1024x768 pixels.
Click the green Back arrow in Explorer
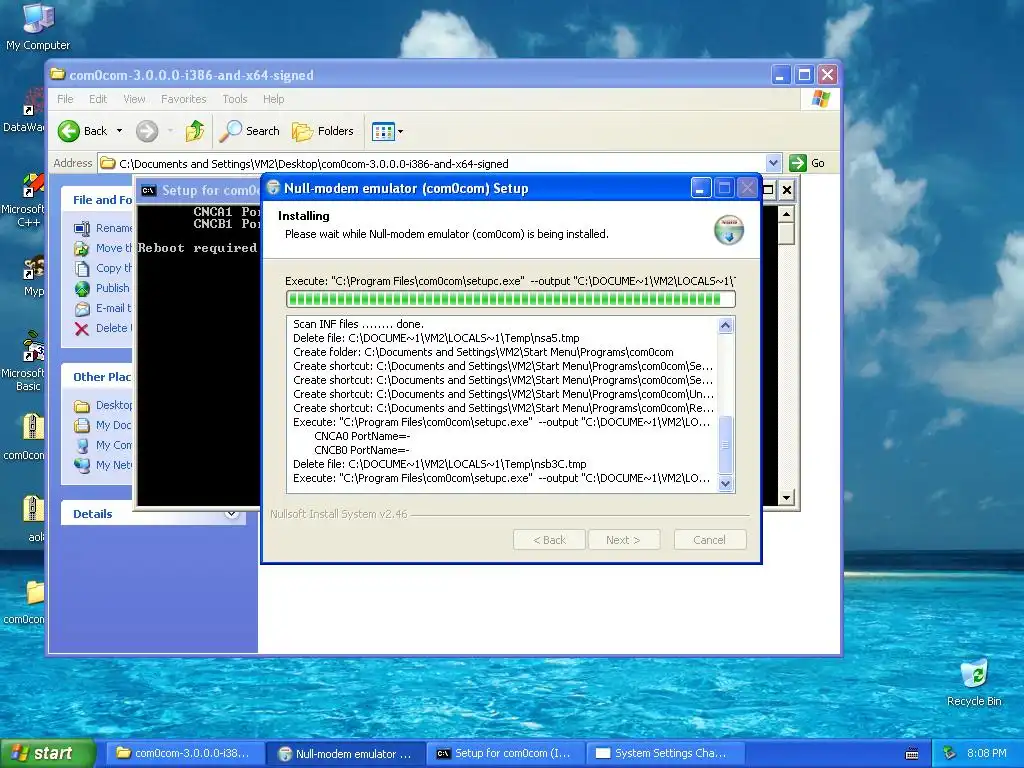pos(69,131)
